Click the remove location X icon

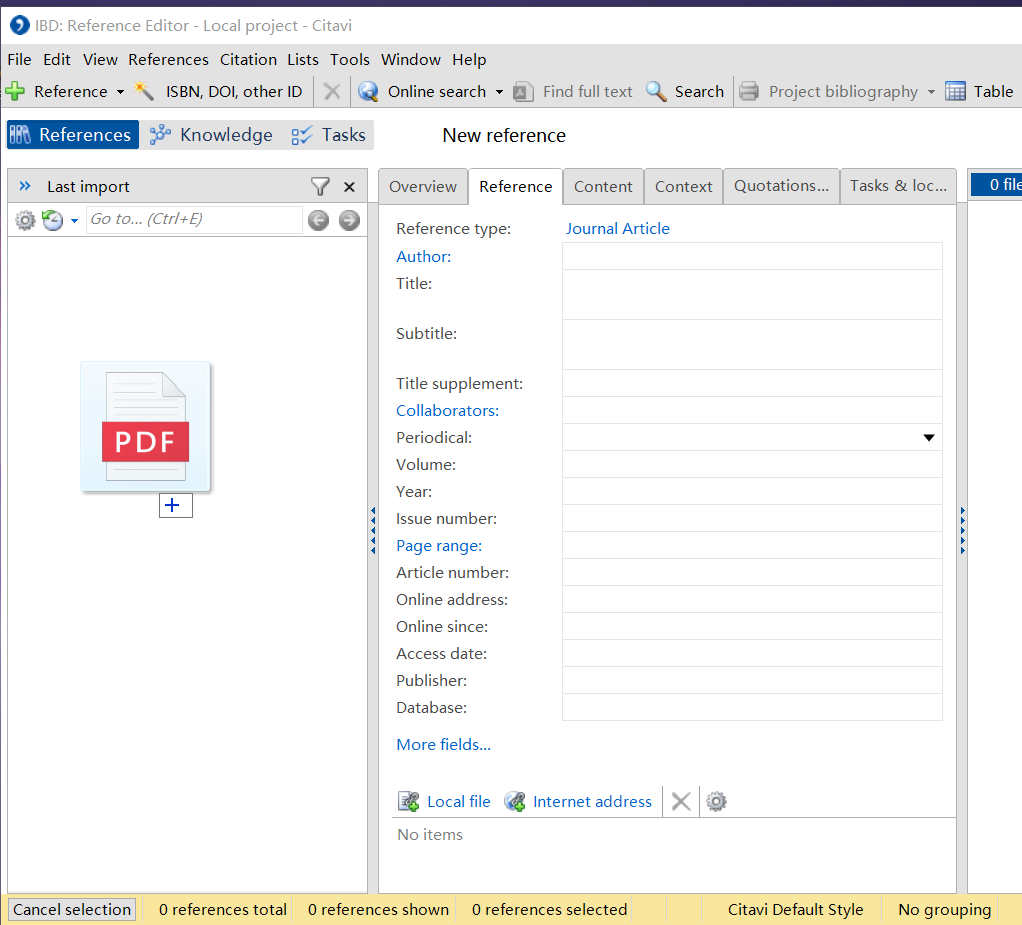pos(680,801)
